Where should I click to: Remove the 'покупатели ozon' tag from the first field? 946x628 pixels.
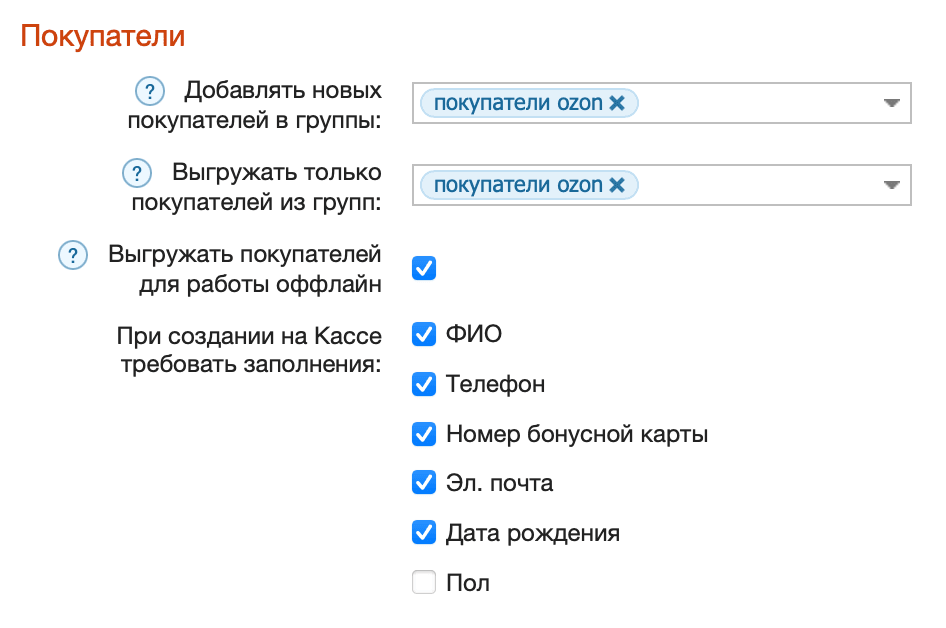click(618, 103)
